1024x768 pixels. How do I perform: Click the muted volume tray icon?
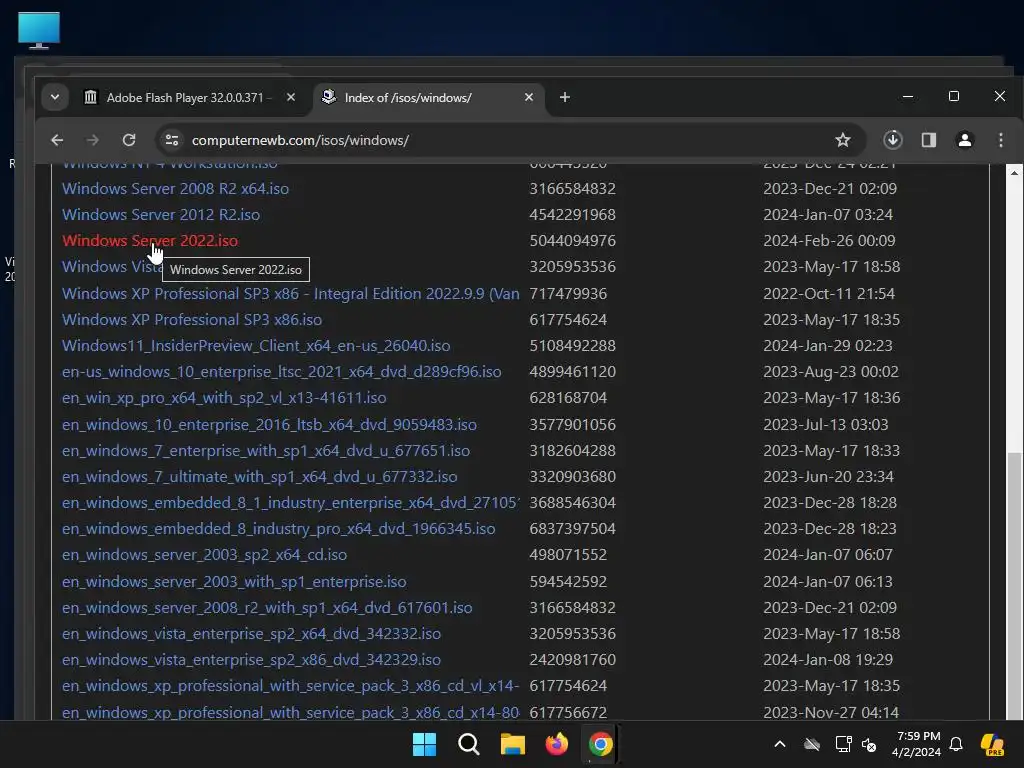[869, 744]
